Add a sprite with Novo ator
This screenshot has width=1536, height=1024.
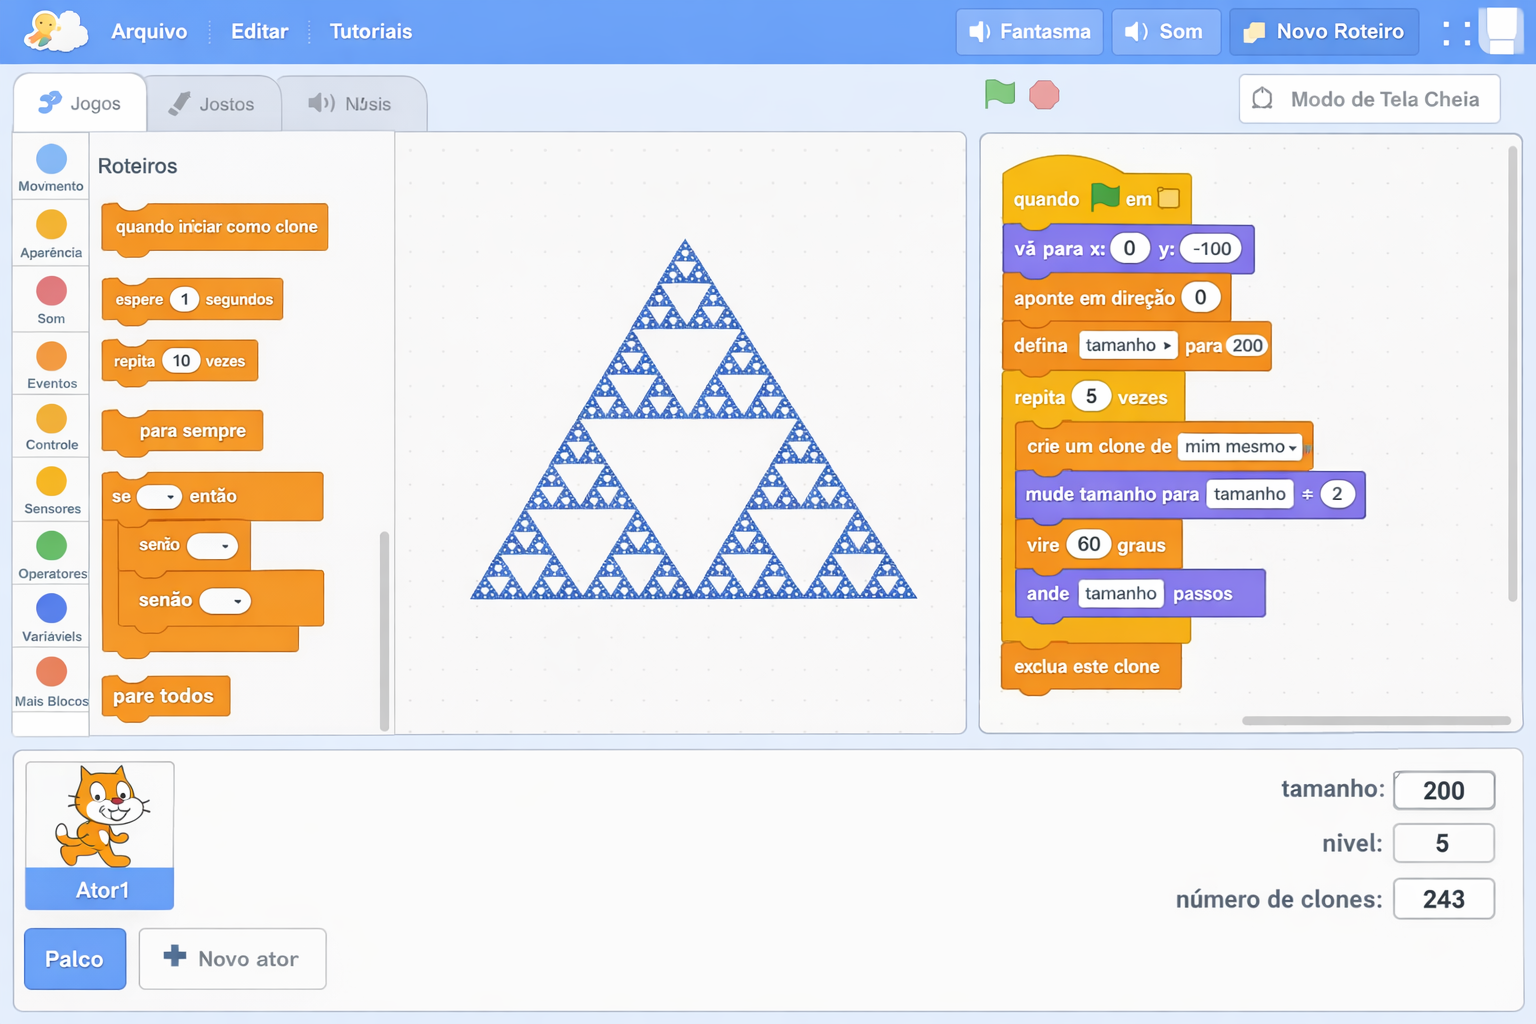pyautogui.click(x=232, y=958)
